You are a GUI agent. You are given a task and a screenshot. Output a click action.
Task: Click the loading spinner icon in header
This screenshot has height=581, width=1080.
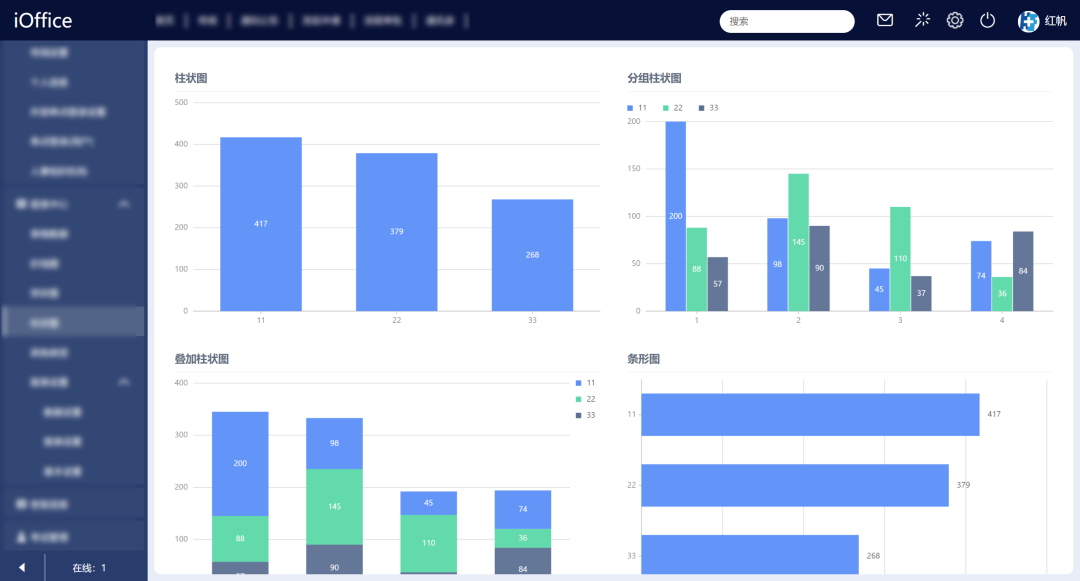(x=922, y=20)
